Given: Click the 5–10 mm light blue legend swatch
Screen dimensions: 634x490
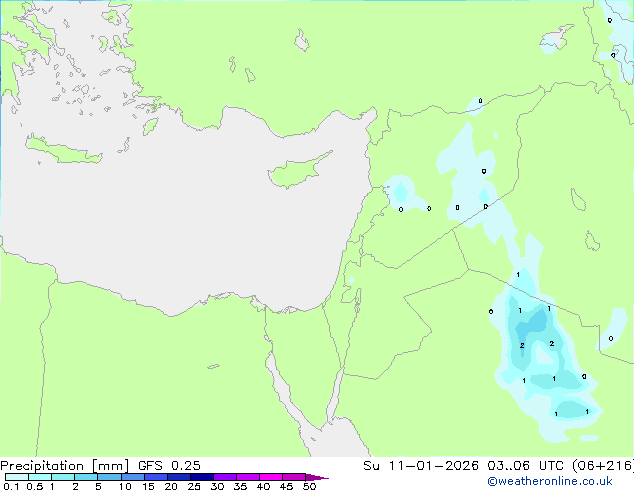Looking at the screenshot, I should pyautogui.click(x=109, y=477).
